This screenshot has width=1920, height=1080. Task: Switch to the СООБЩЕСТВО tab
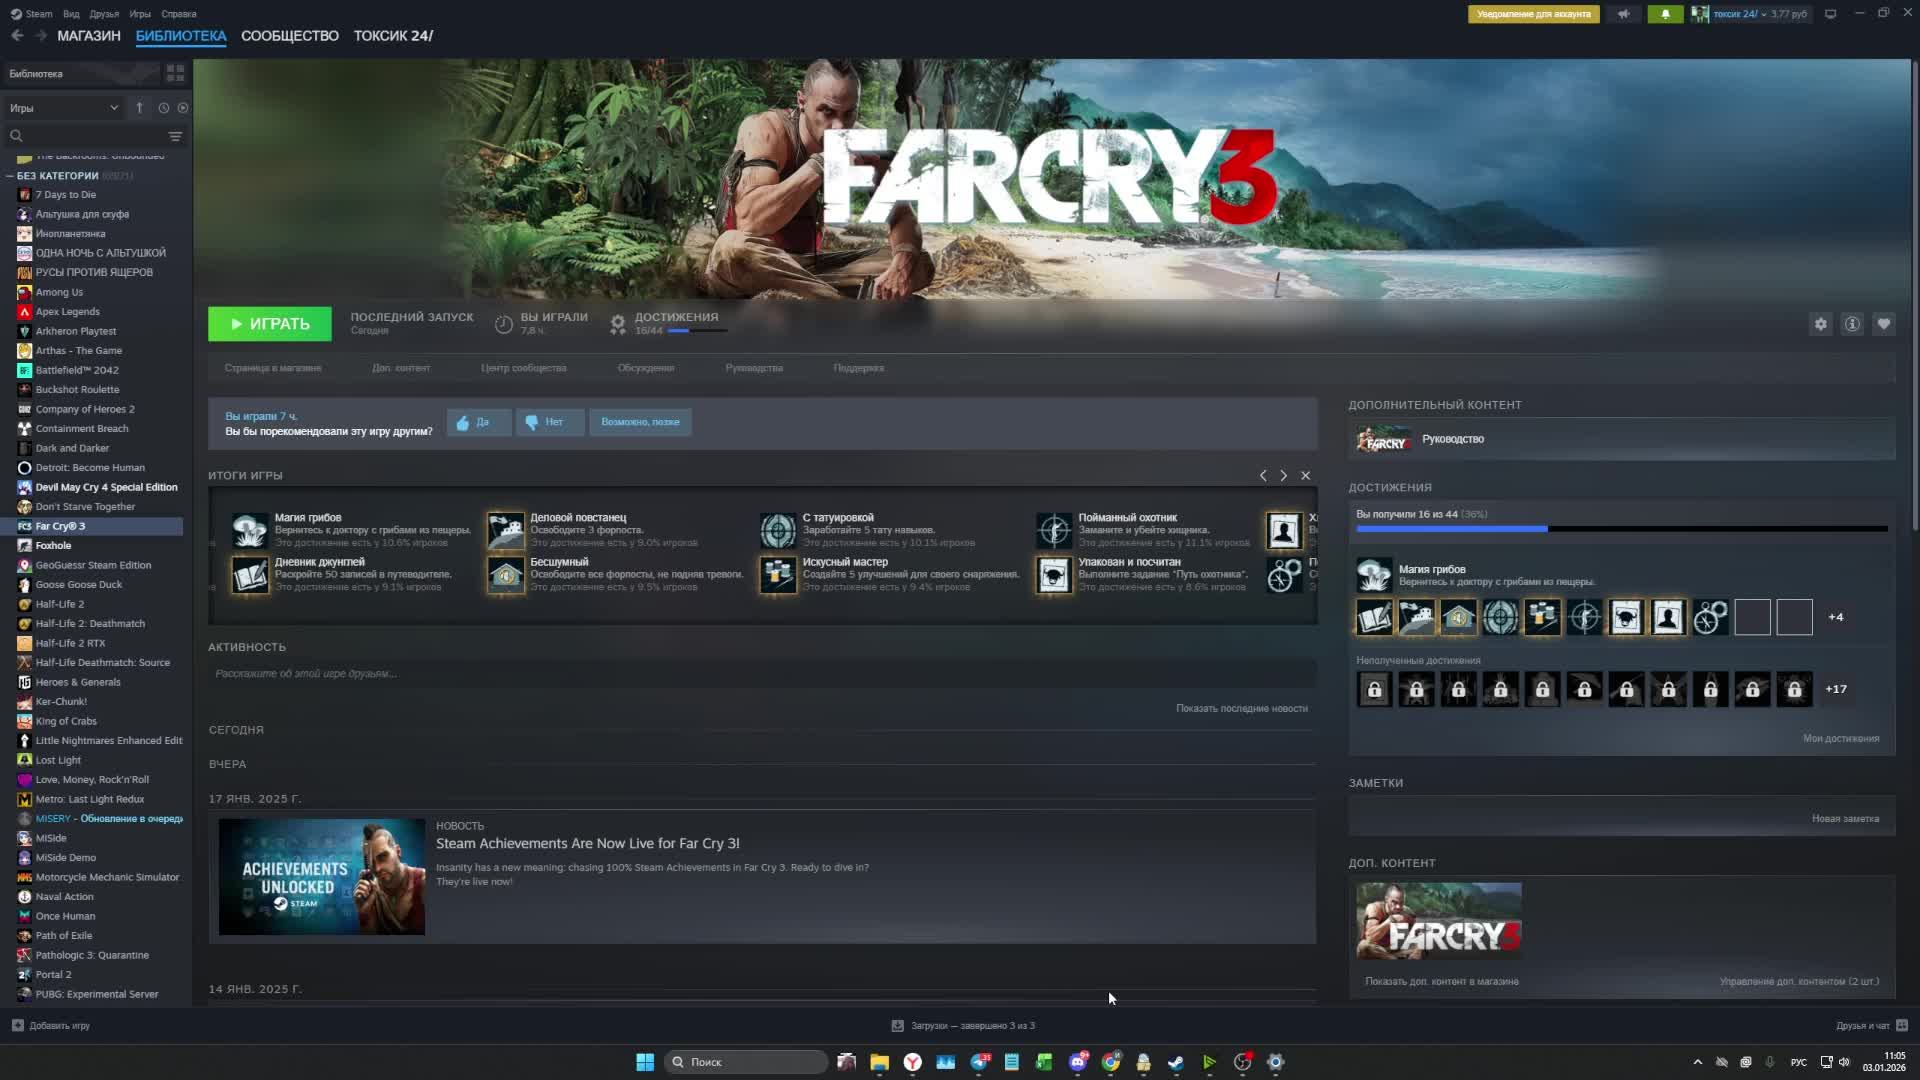(x=290, y=36)
